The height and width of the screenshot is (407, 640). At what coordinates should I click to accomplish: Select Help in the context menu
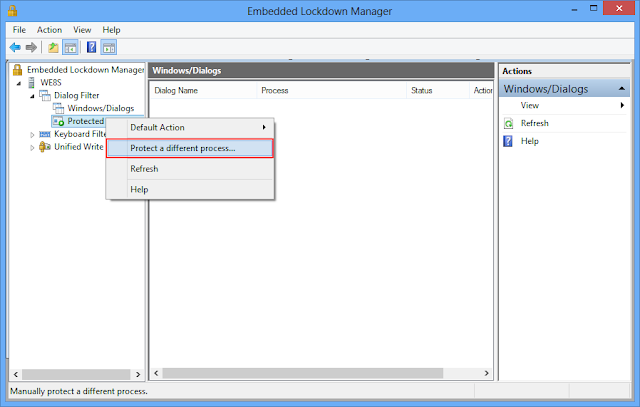pyautogui.click(x=190, y=189)
